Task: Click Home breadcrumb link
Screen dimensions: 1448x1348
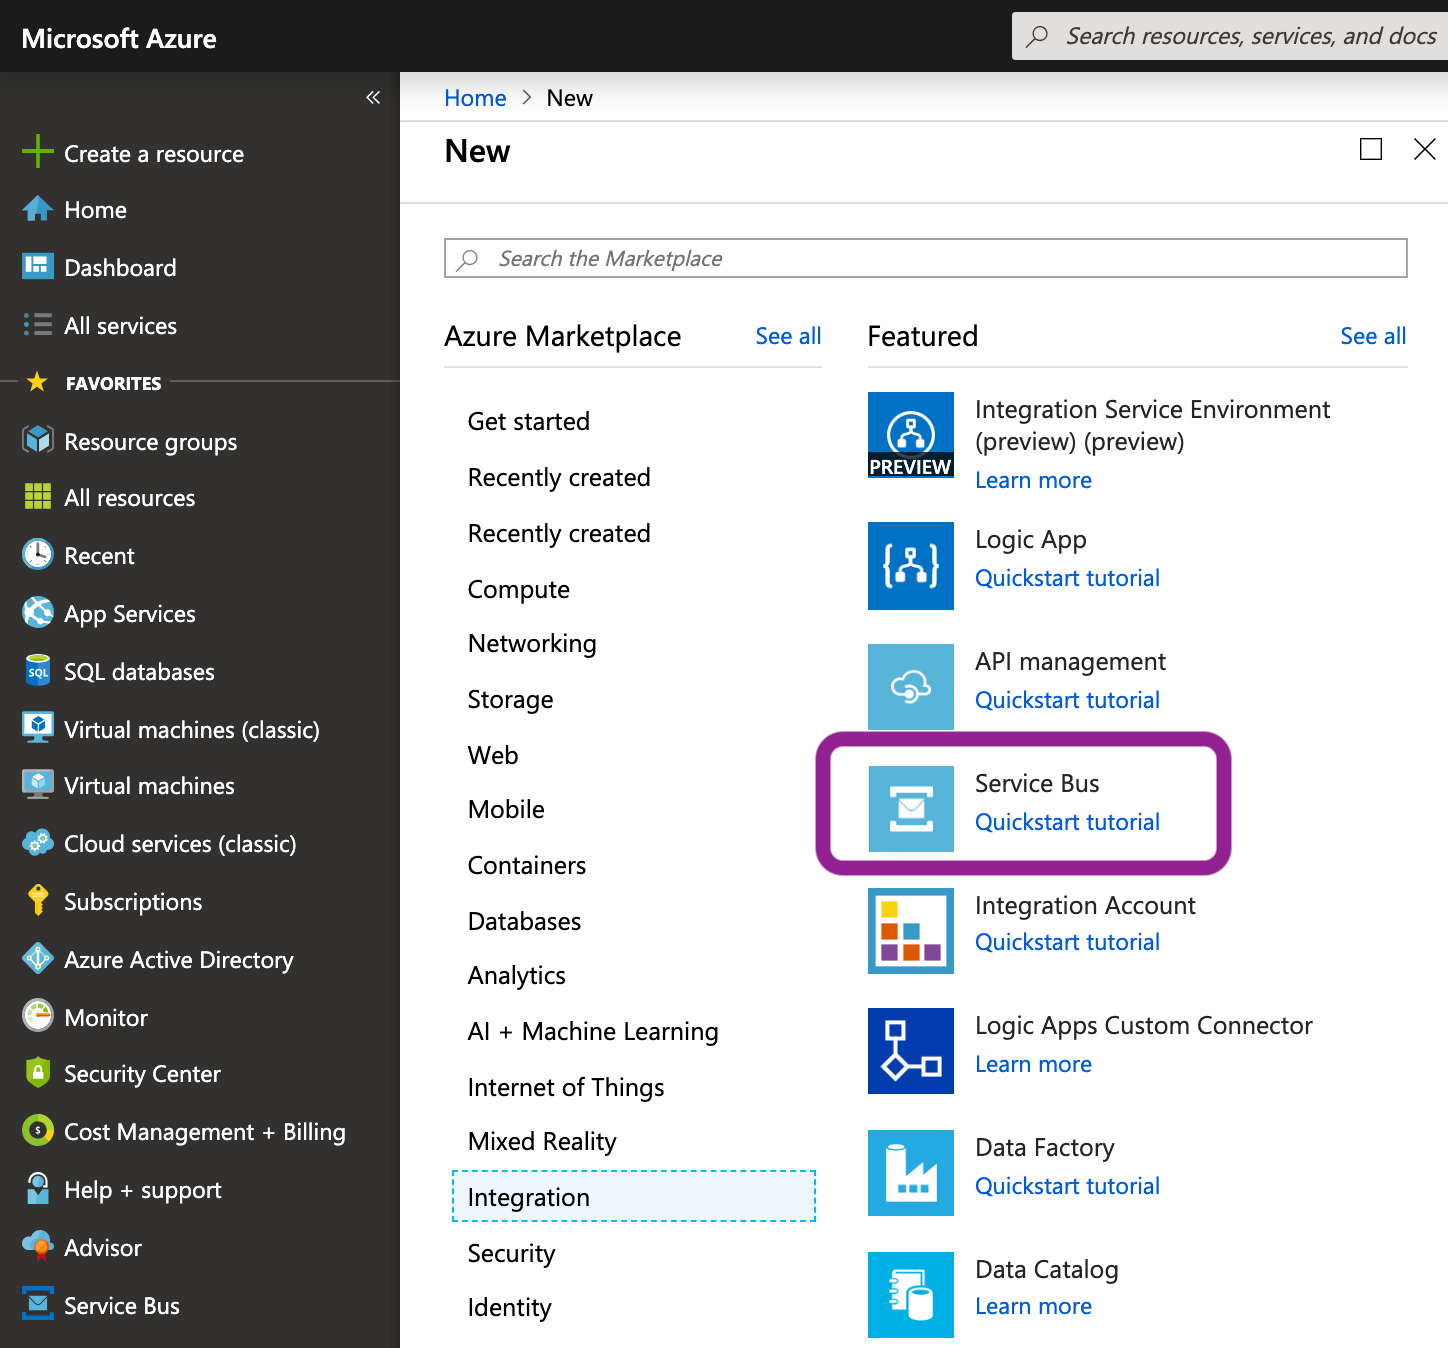Action: (475, 98)
